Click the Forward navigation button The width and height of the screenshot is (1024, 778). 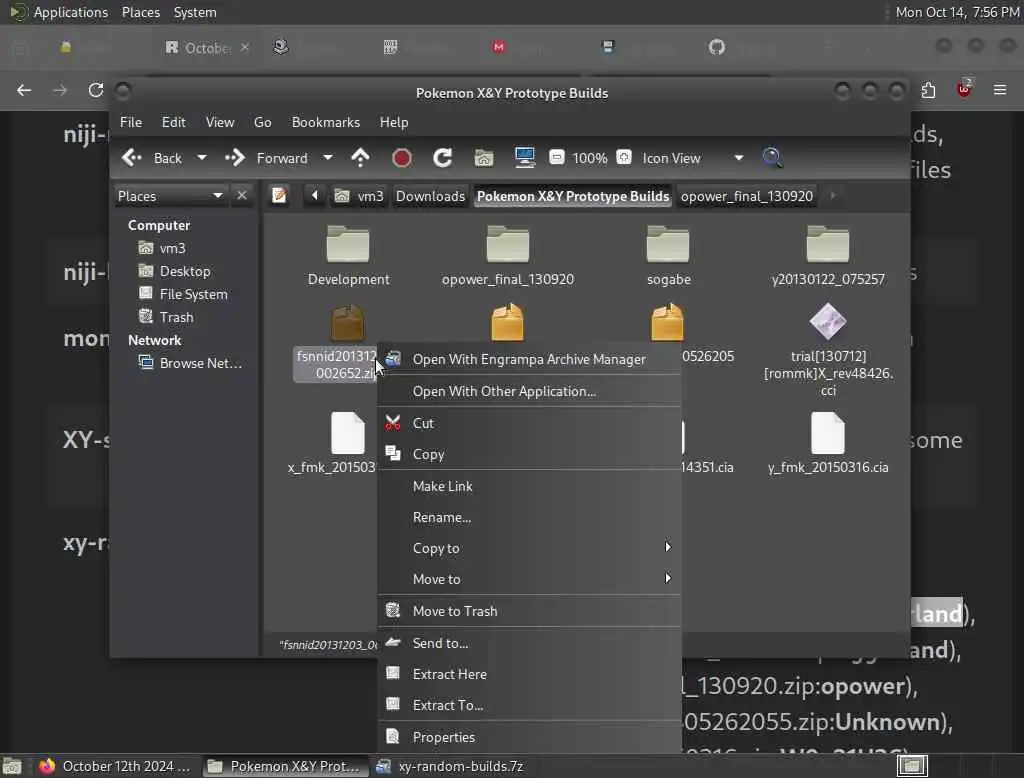click(x=266, y=158)
